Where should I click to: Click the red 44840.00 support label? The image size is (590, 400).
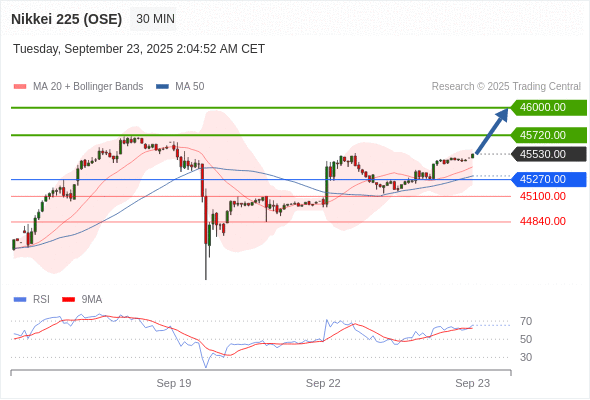pyautogui.click(x=543, y=221)
